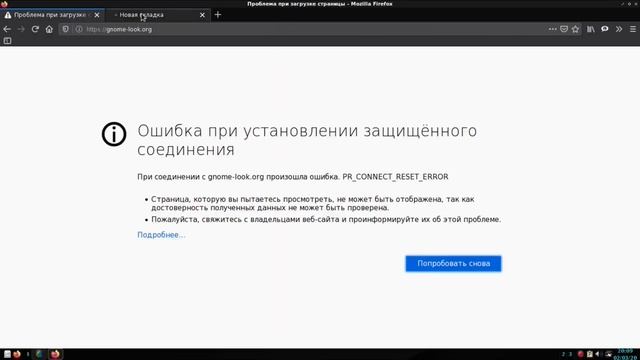
Task: Bookmark this page with the star icon
Action: point(576,29)
